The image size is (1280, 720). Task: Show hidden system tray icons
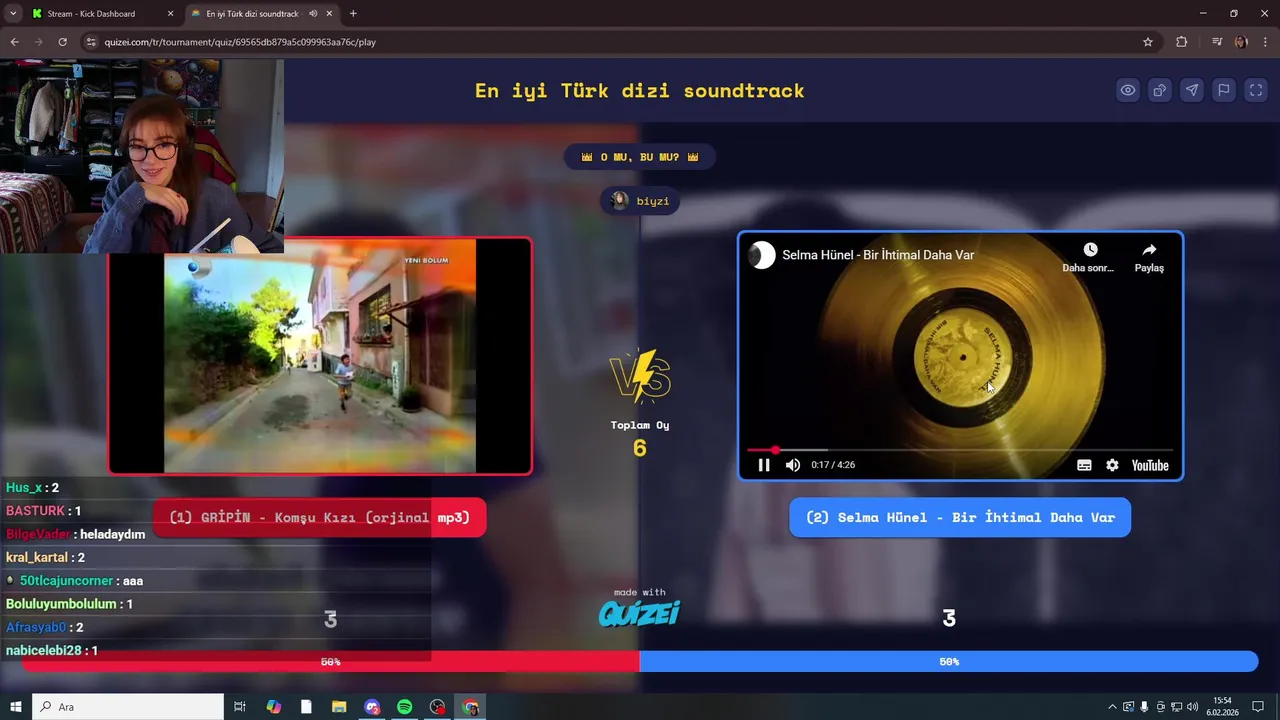click(x=1112, y=707)
